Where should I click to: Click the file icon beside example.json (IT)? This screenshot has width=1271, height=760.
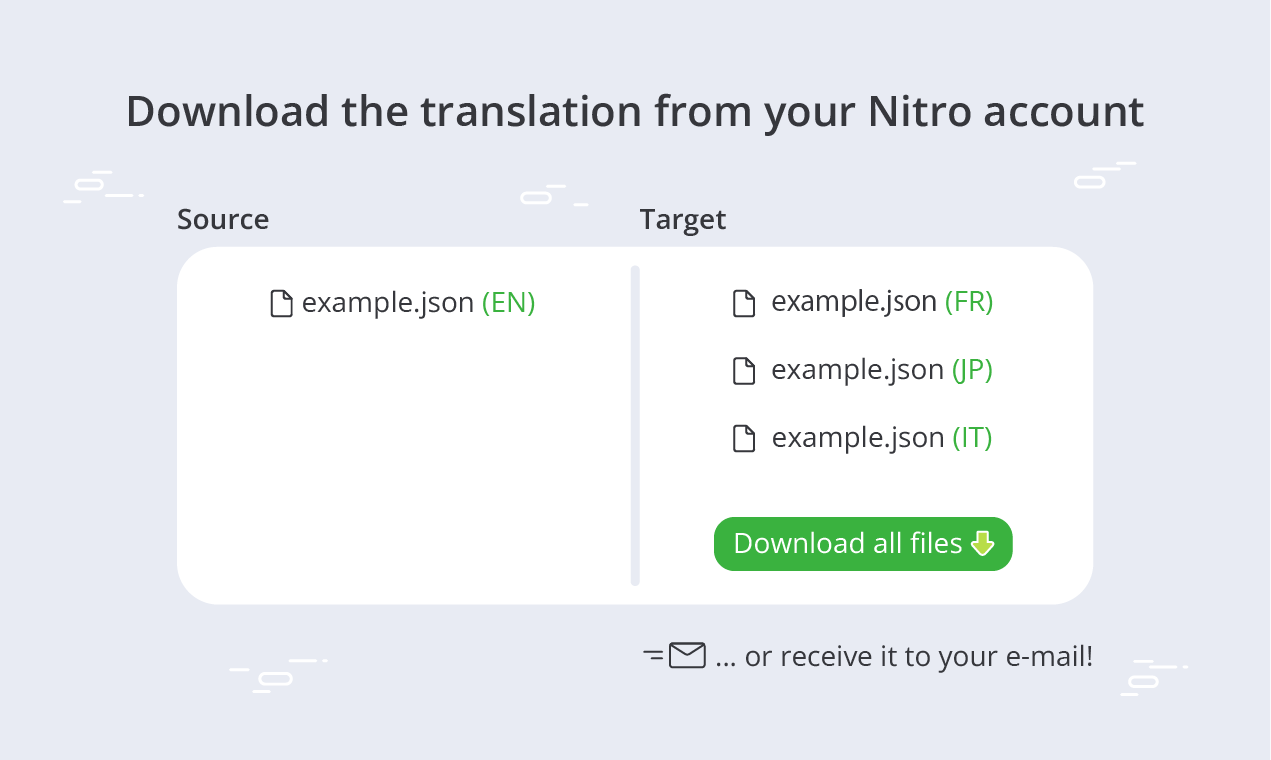click(744, 439)
